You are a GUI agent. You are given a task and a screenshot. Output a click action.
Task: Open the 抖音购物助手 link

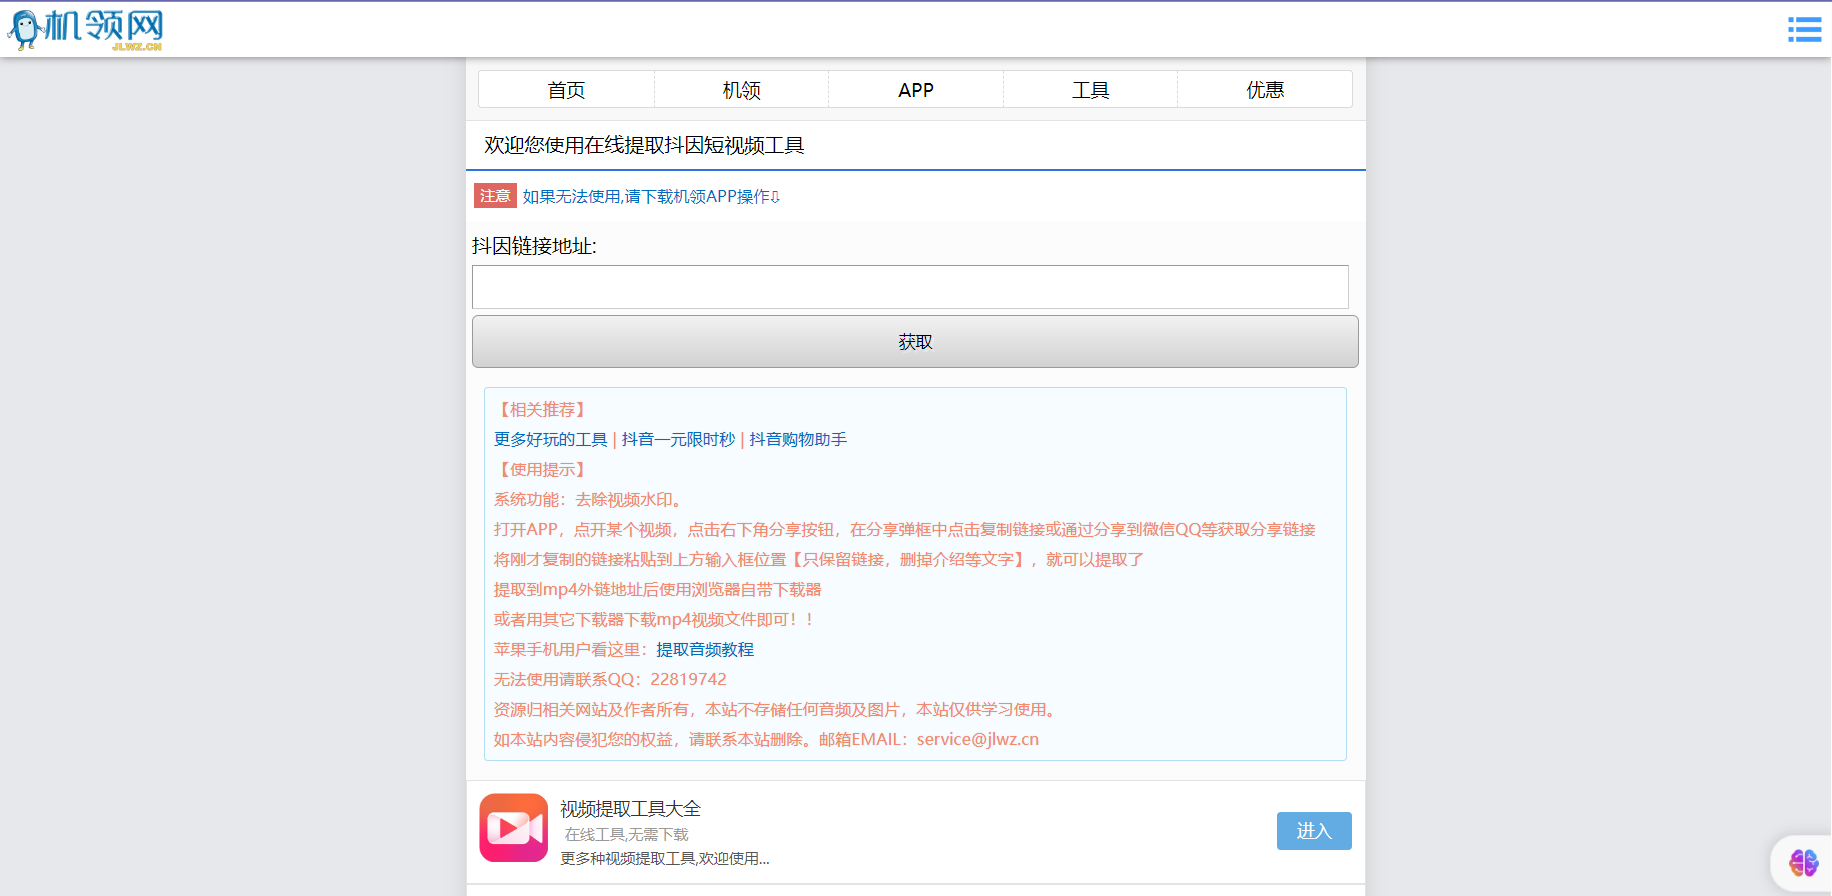pos(798,440)
